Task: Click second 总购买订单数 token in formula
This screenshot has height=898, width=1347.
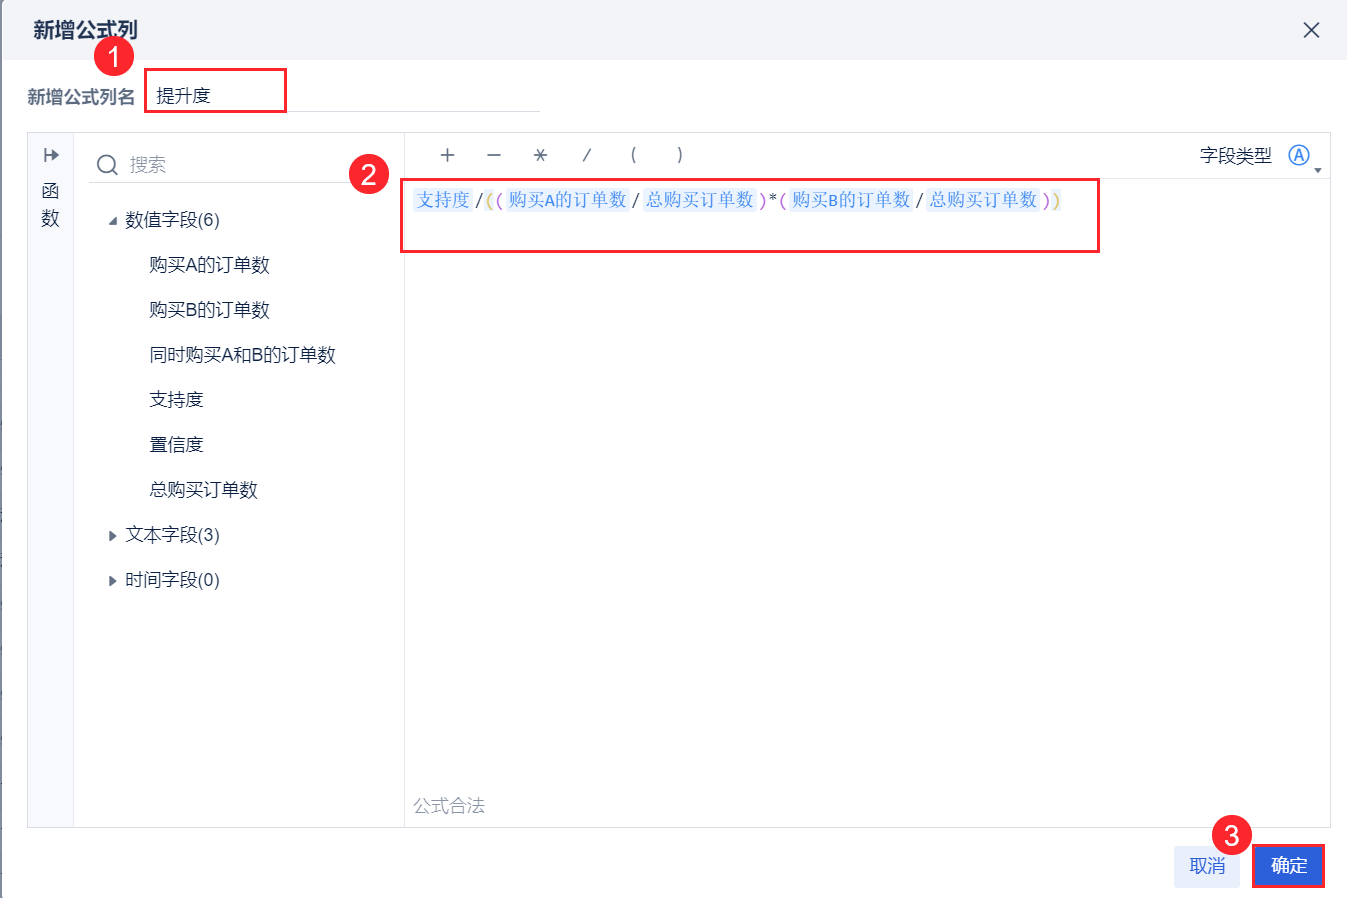Action: pos(983,200)
